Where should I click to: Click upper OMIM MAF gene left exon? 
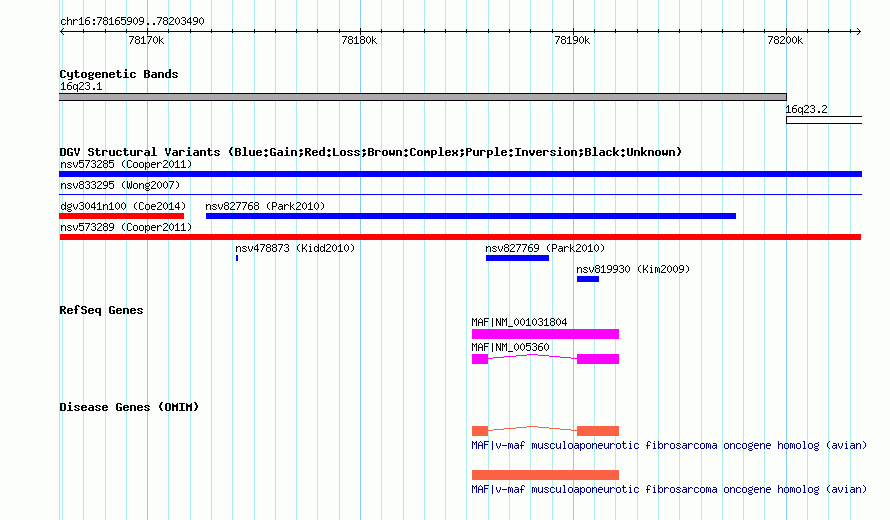point(480,431)
